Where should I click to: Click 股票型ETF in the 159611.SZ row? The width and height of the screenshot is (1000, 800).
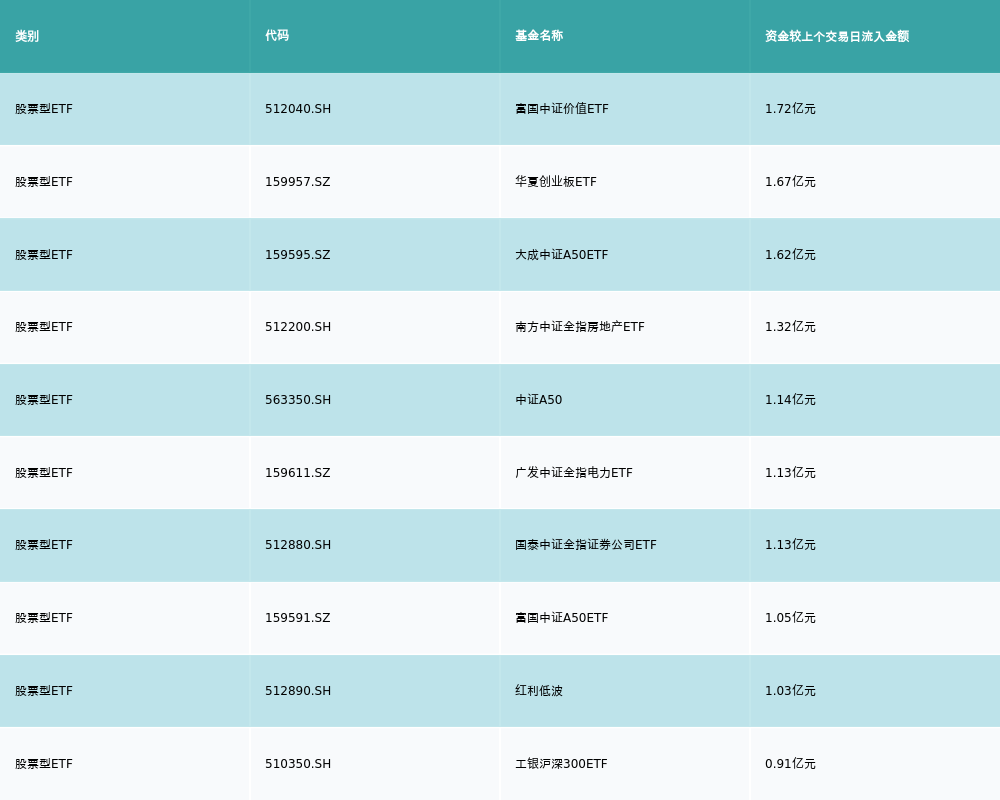(x=44, y=473)
